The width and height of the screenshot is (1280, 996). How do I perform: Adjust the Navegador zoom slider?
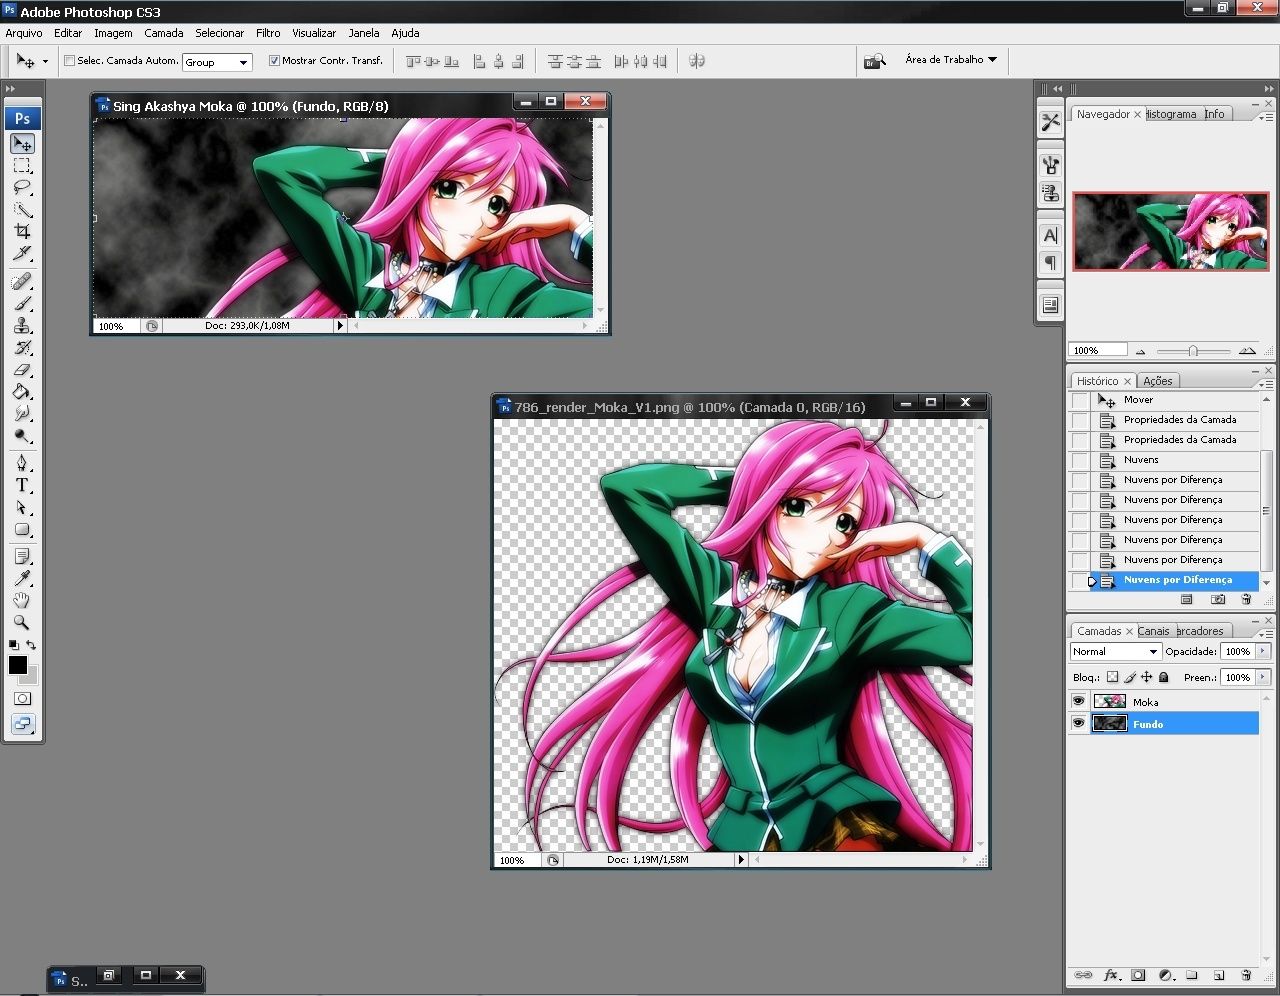[1193, 351]
